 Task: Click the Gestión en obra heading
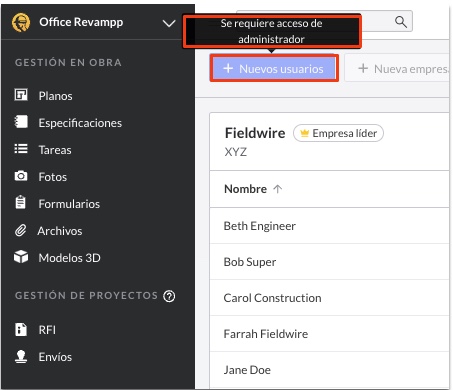[x=68, y=63]
